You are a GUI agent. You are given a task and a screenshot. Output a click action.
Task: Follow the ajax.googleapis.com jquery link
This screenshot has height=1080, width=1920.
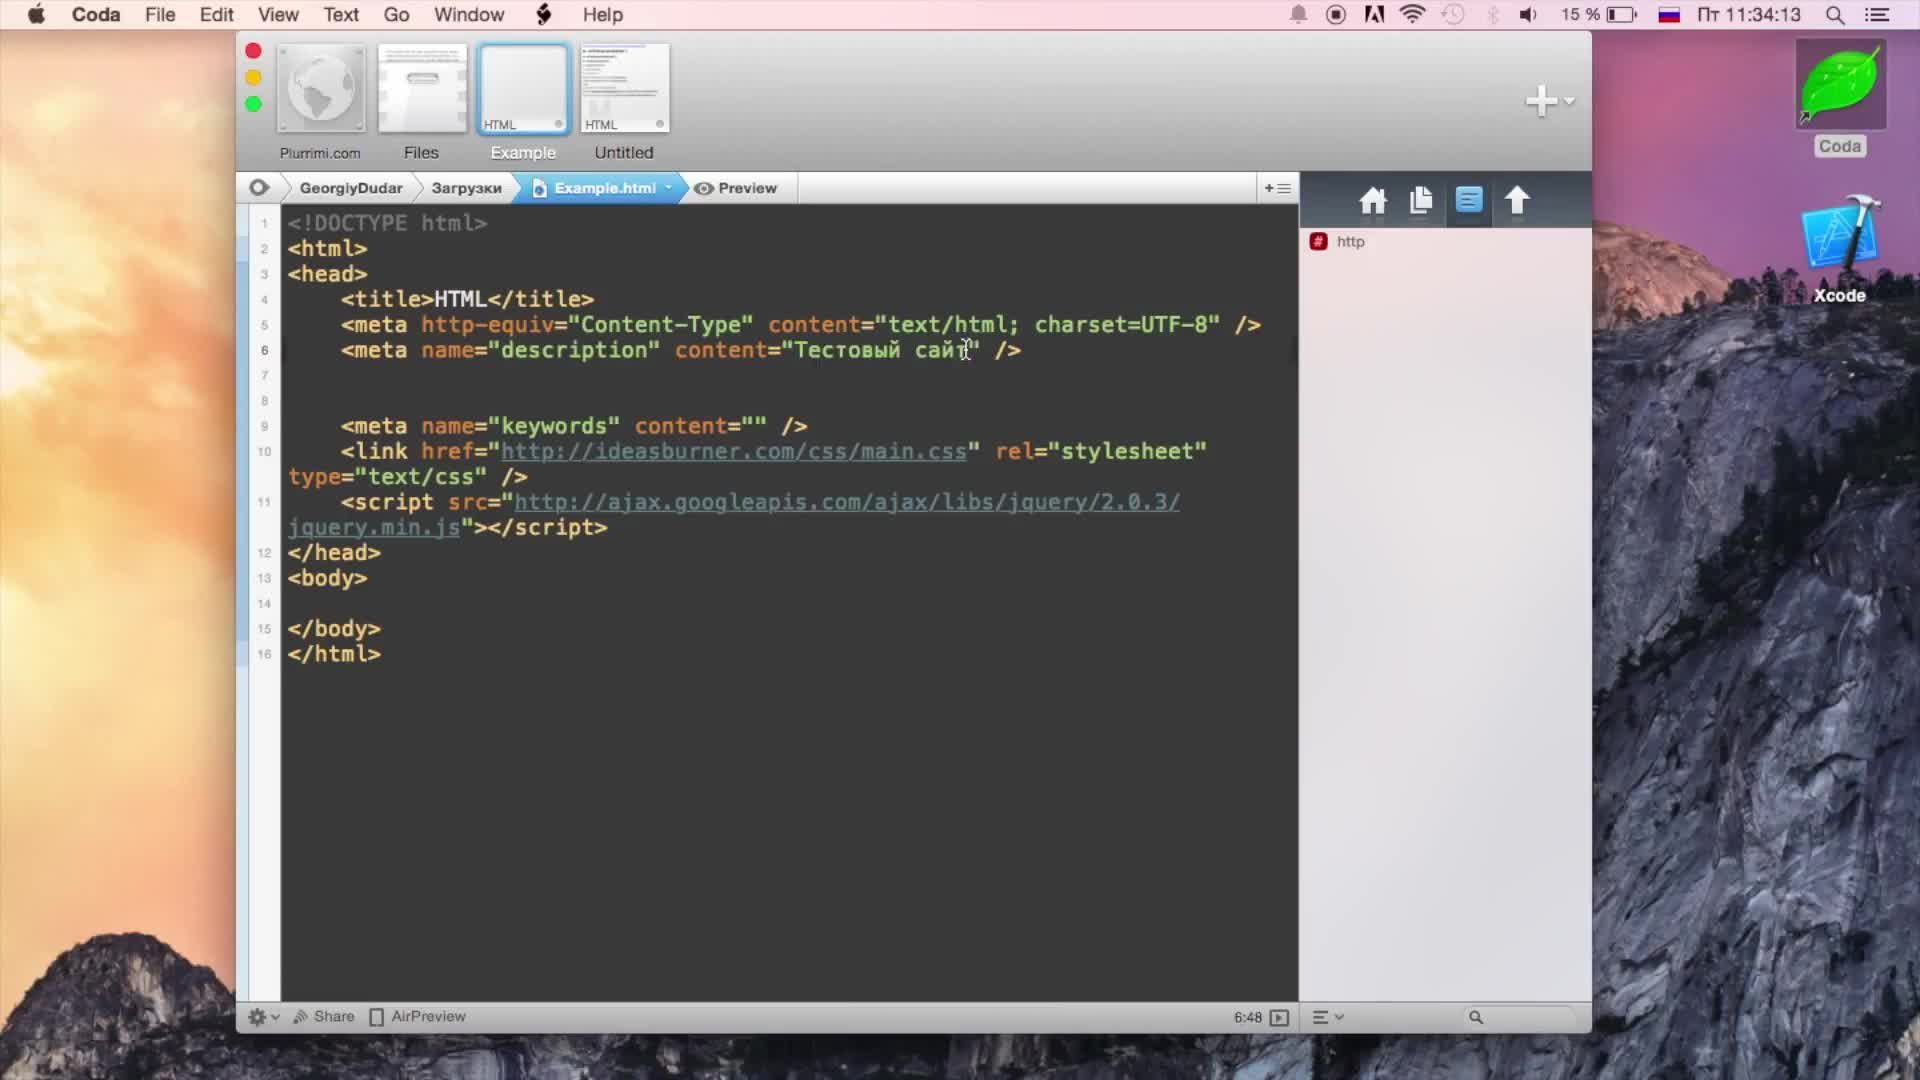(847, 502)
